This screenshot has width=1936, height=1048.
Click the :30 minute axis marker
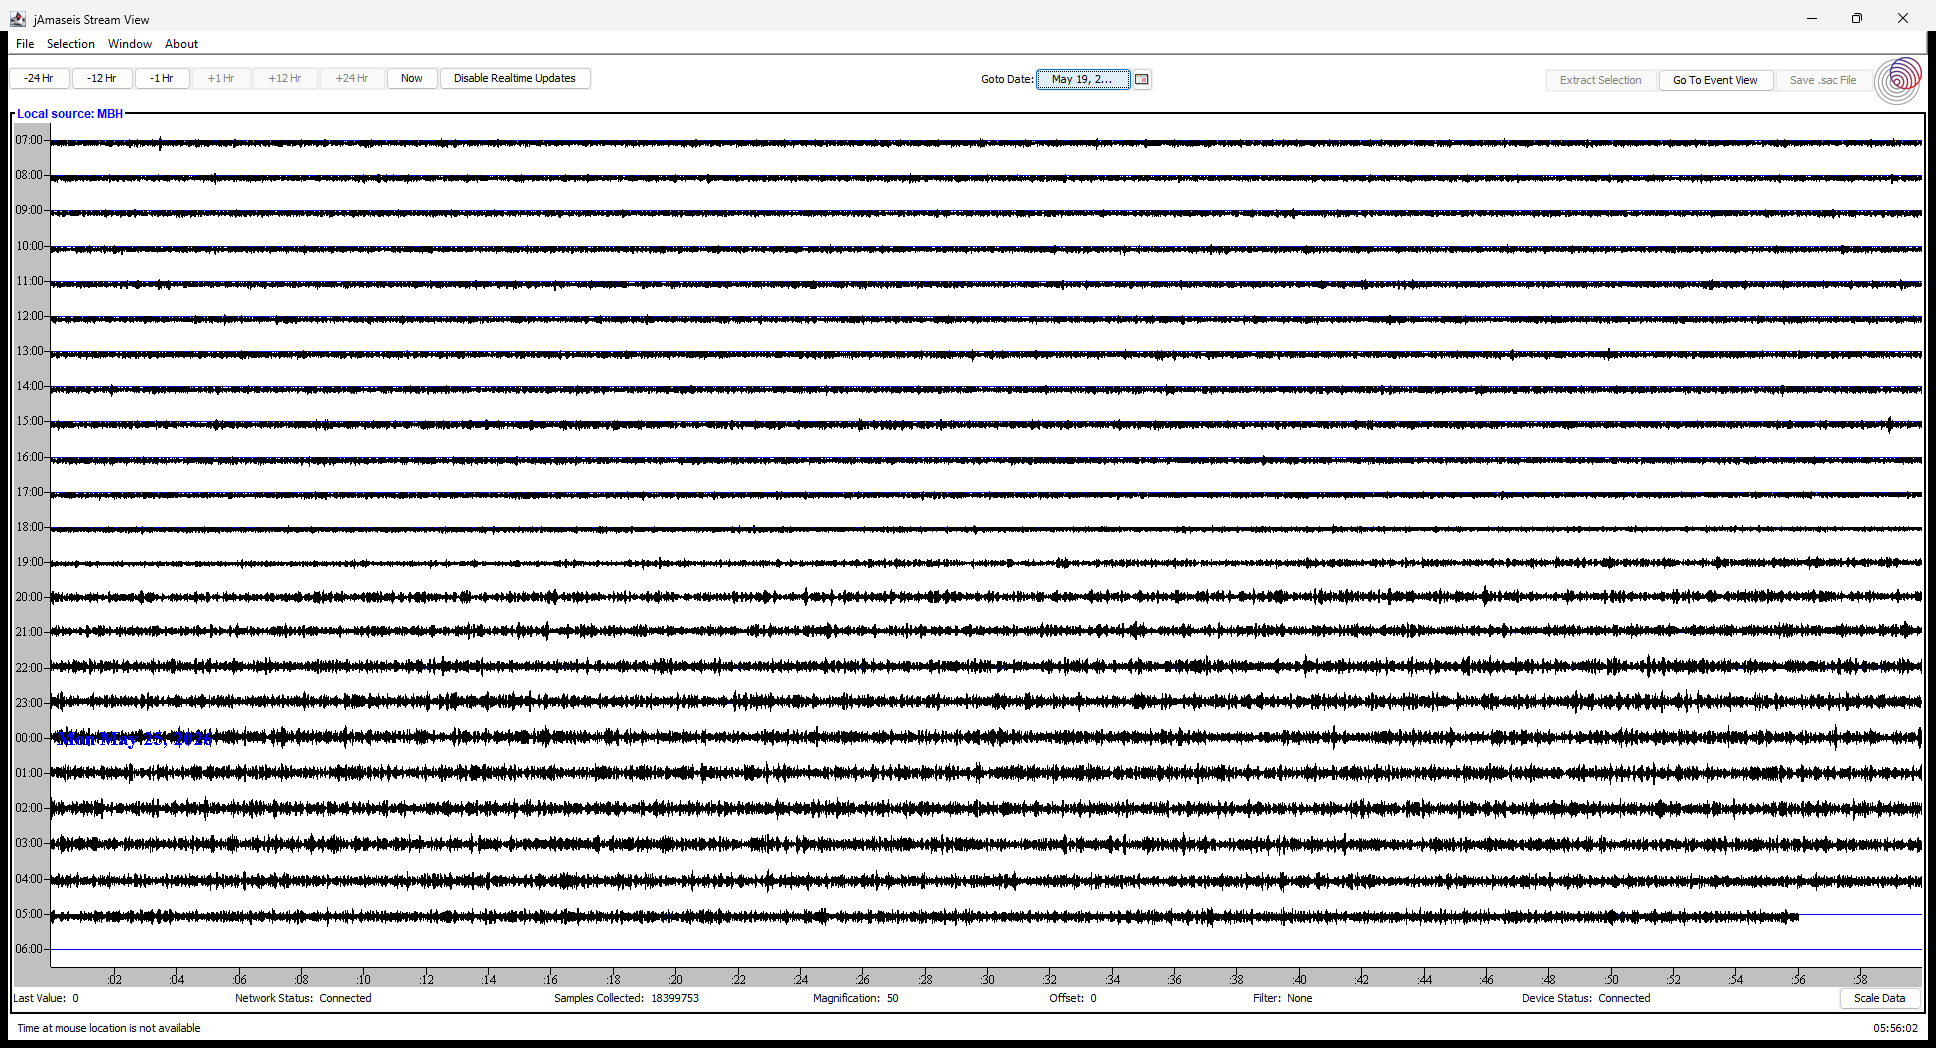click(987, 979)
